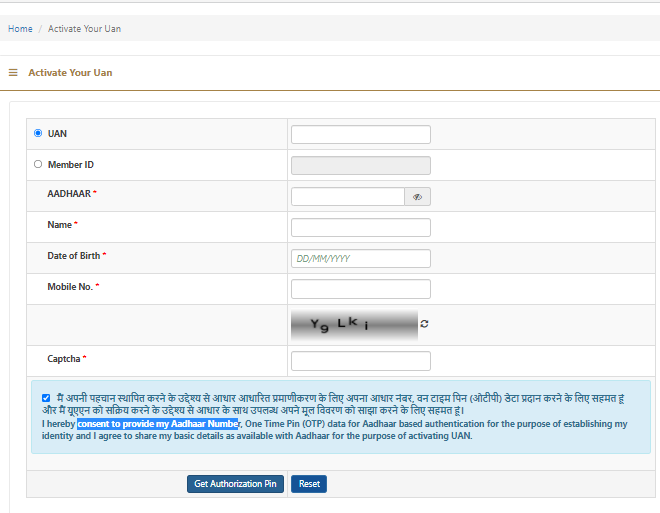Refresh the captcha image

(424, 324)
